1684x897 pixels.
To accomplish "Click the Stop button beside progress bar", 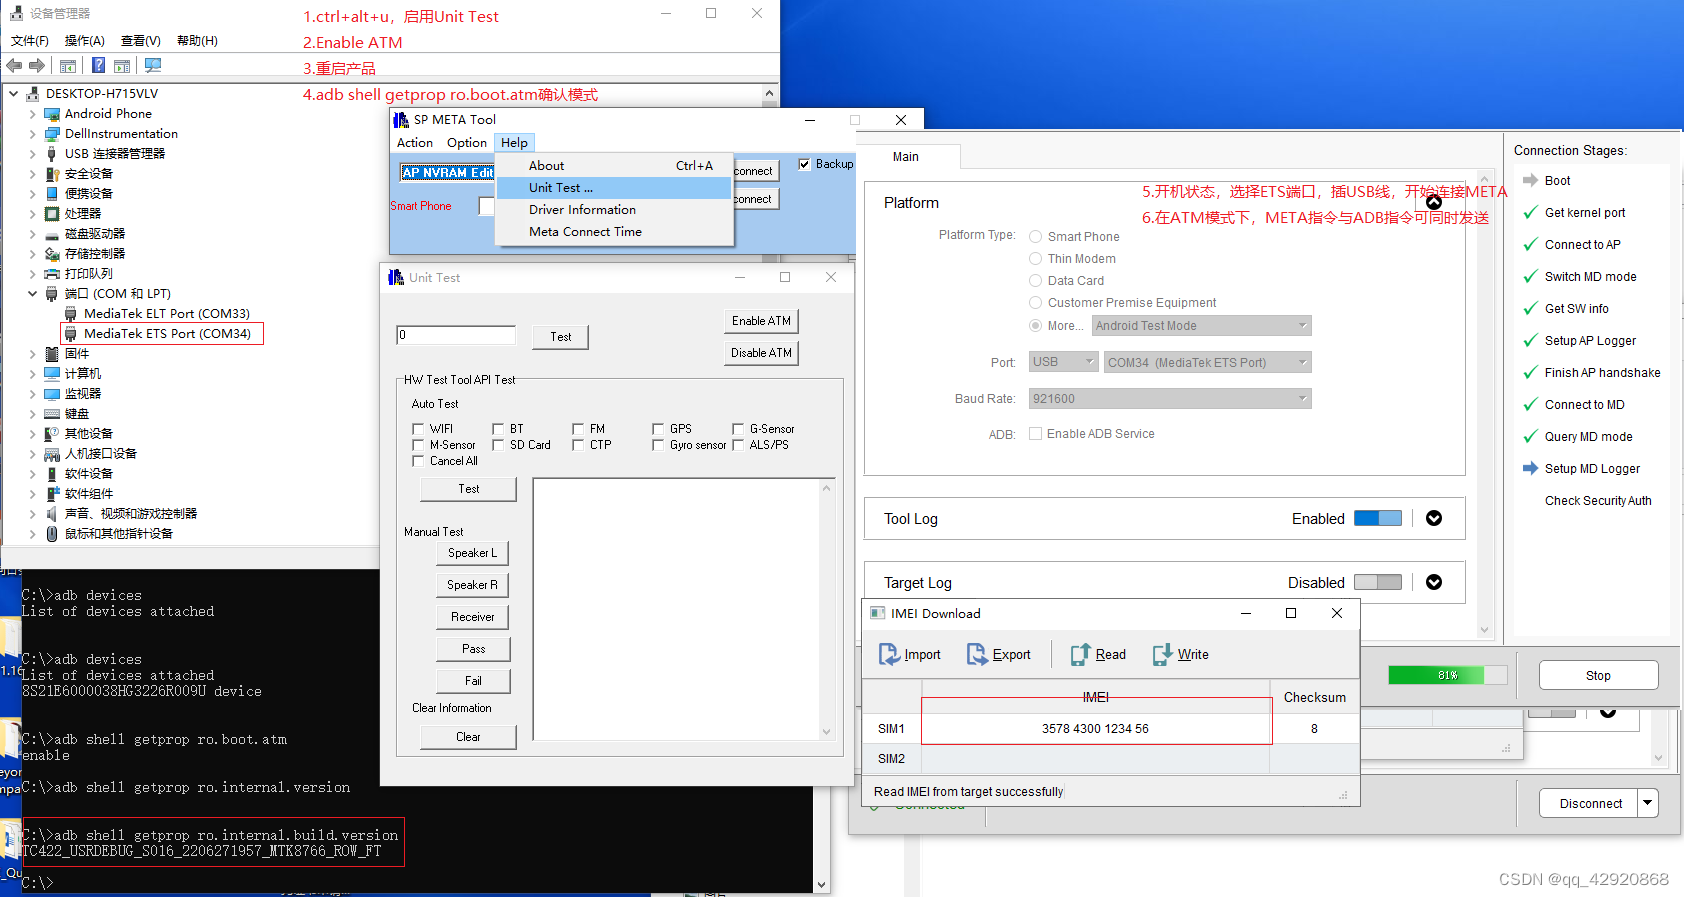I will tap(1598, 675).
